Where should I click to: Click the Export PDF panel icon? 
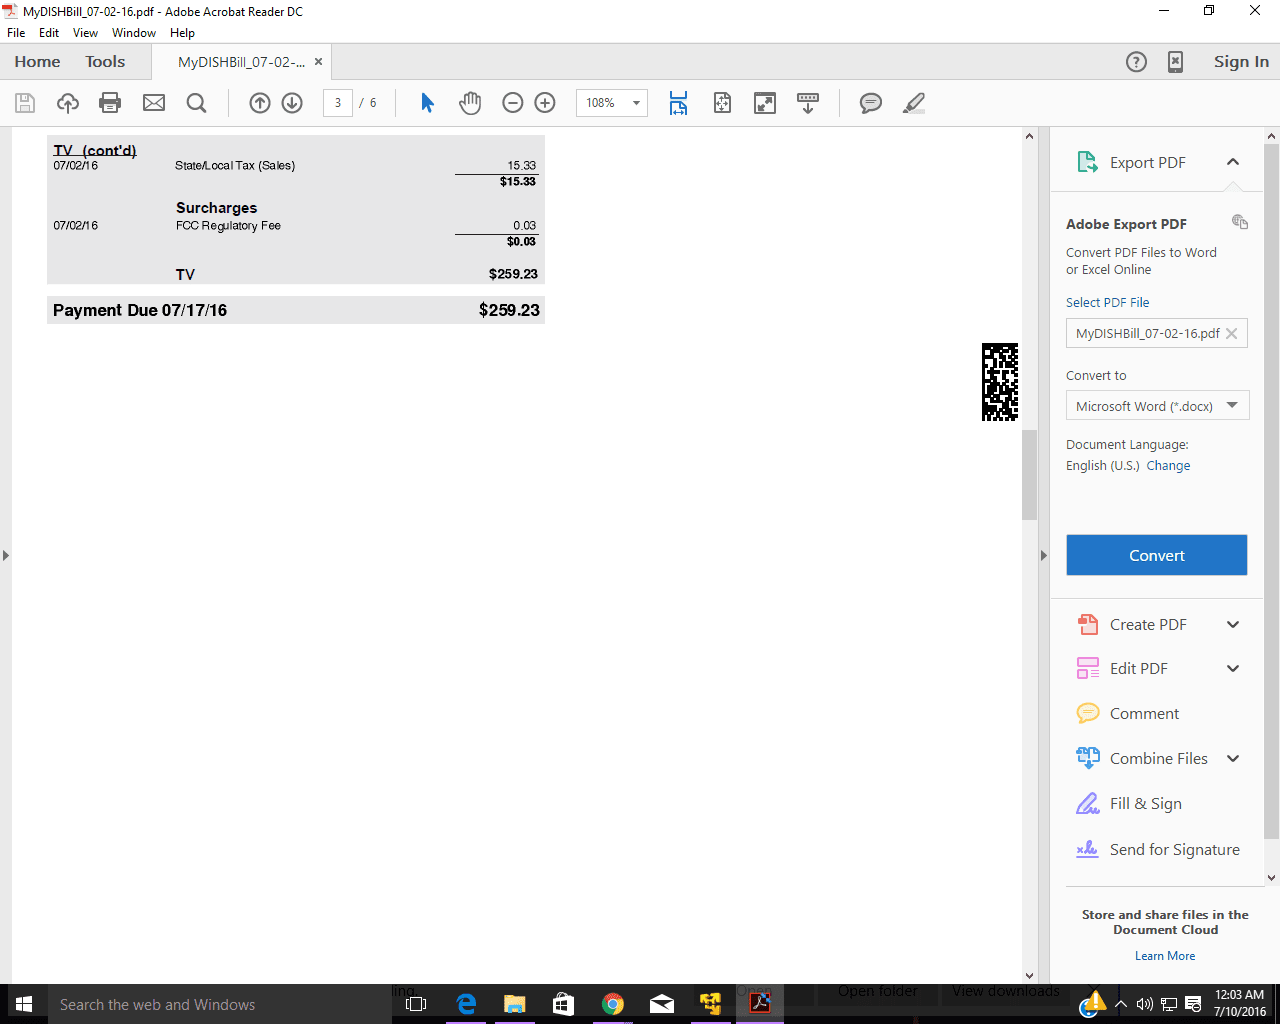coord(1087,162)
